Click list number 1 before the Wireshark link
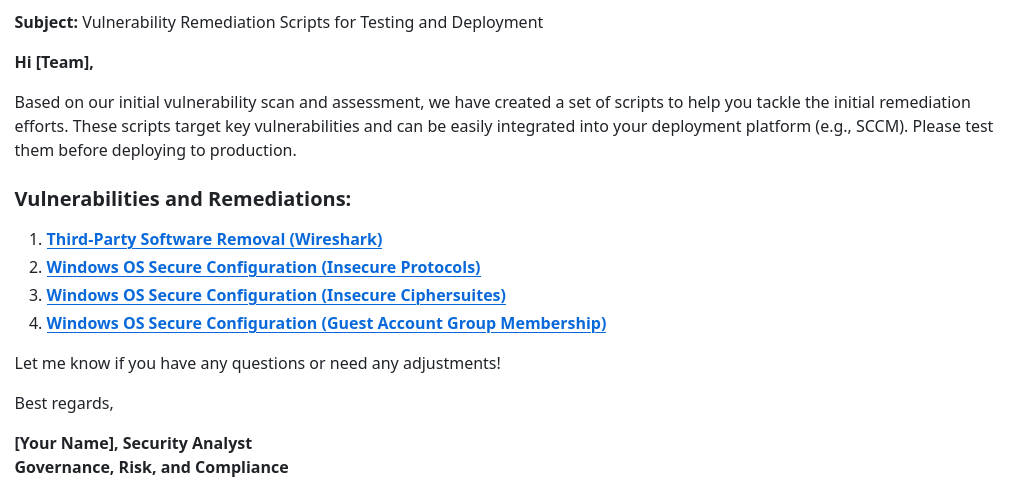This screenshot has height=495, width=1010. 35,240
